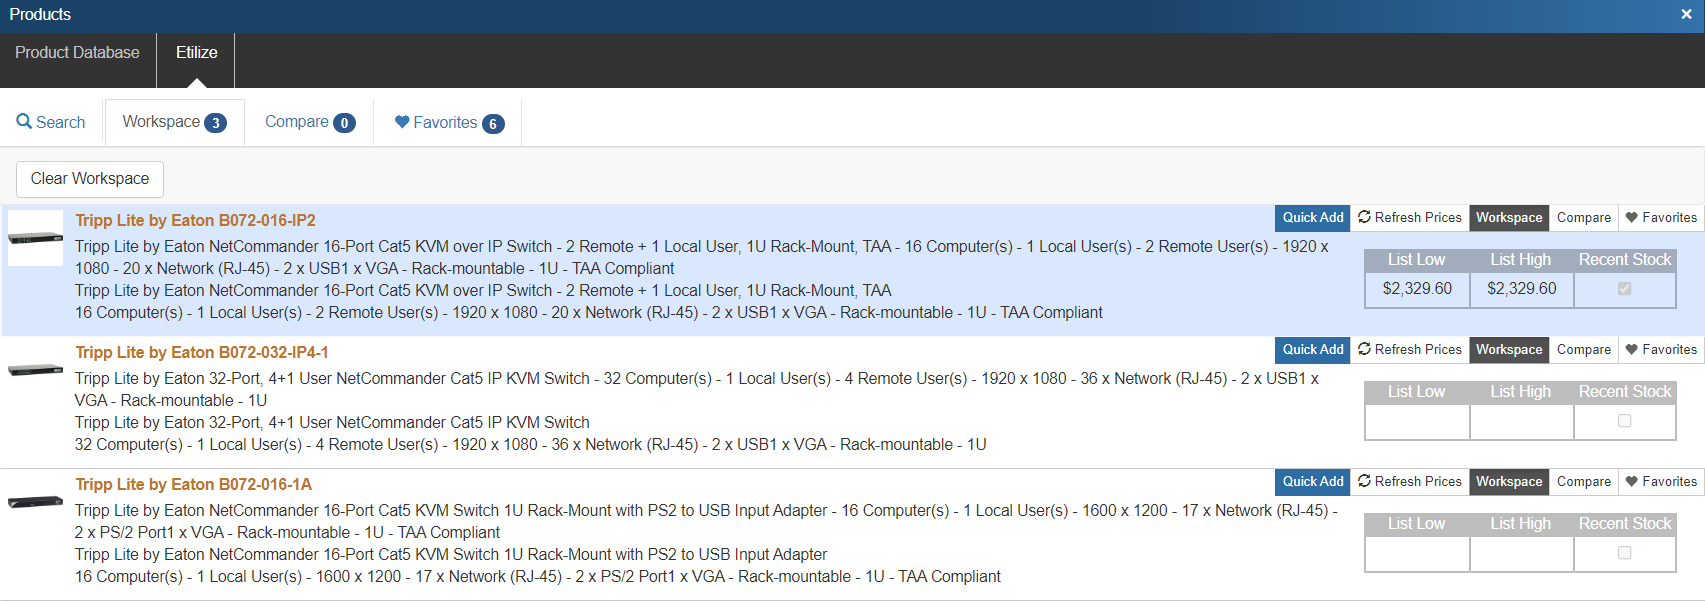The height and width of the screenshot is (603, 1705).
Task: Open the Favorites heart tab
Action: (x=448, y=122)
